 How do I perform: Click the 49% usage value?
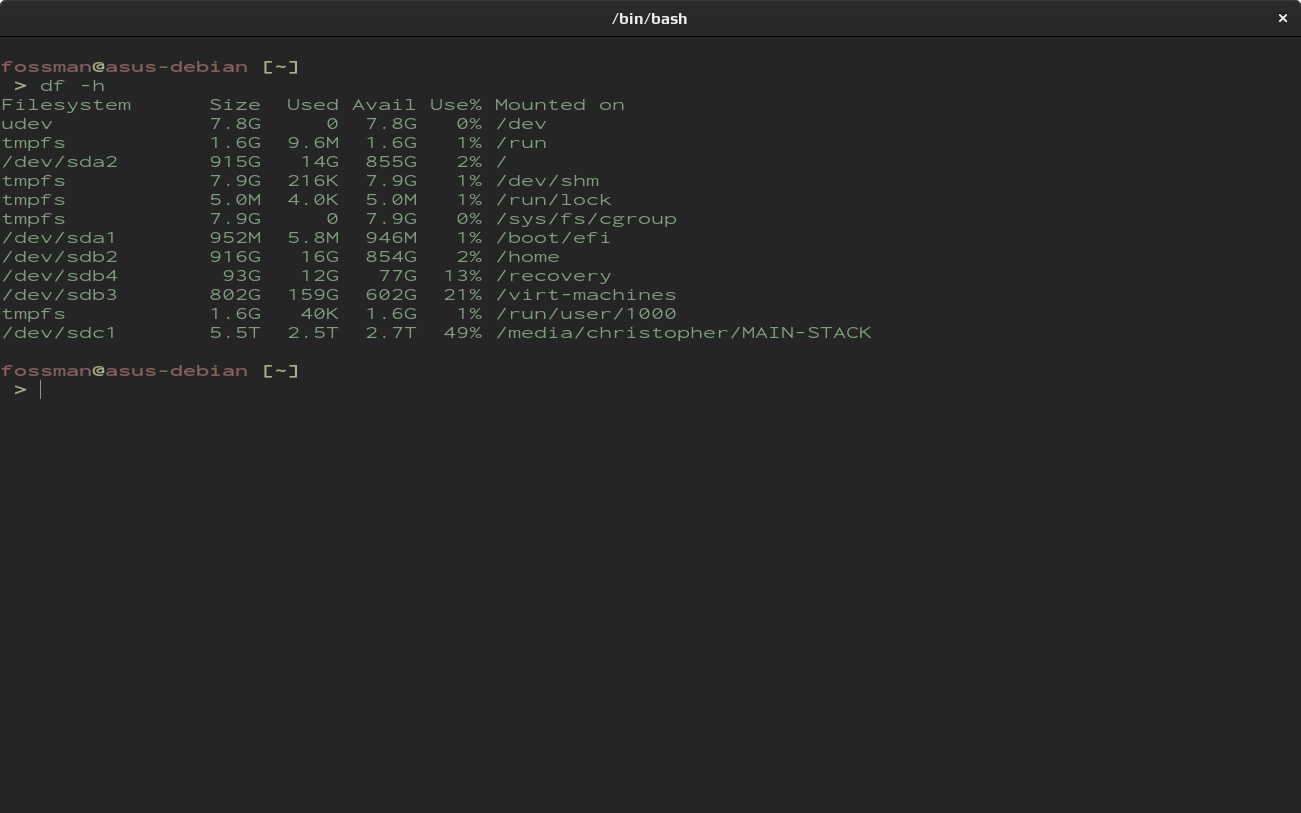tap(463, 333)
